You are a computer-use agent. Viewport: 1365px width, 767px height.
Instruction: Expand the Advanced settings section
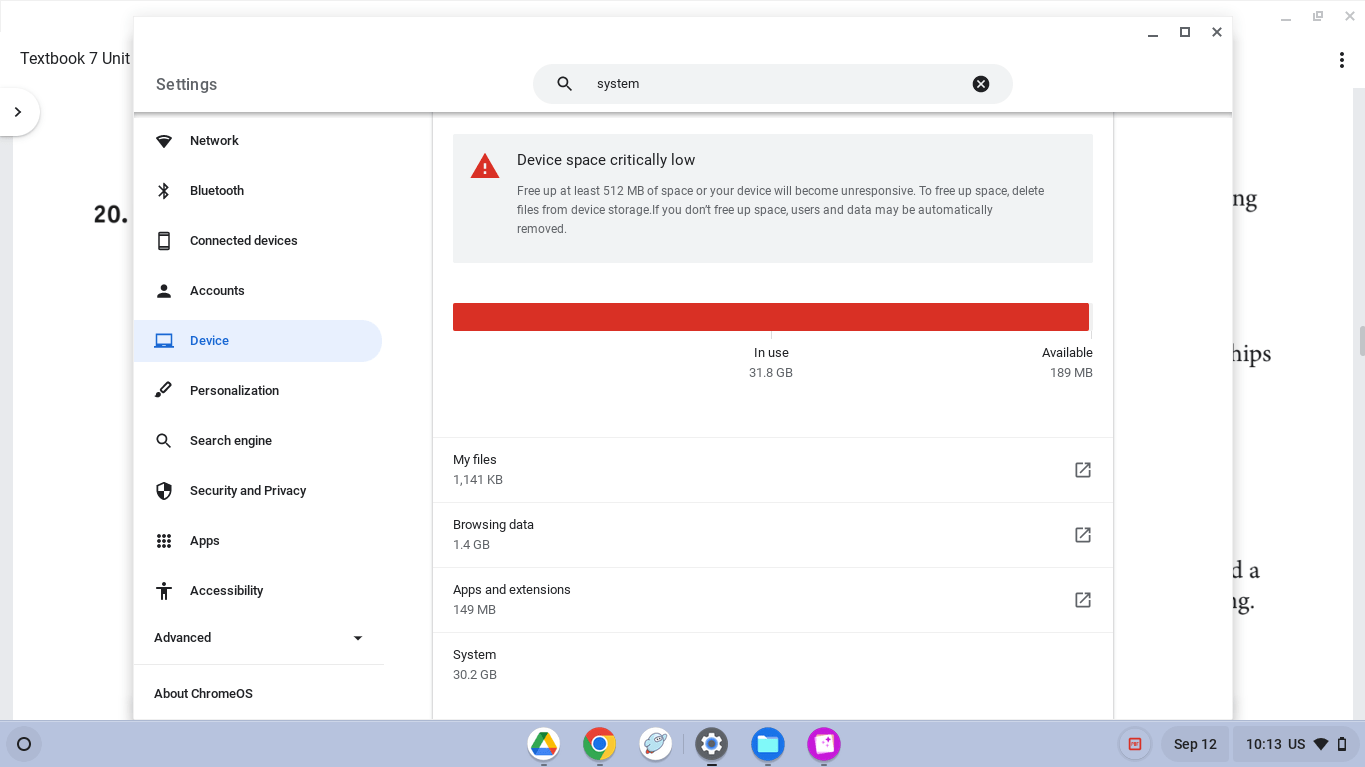point(357,637)
